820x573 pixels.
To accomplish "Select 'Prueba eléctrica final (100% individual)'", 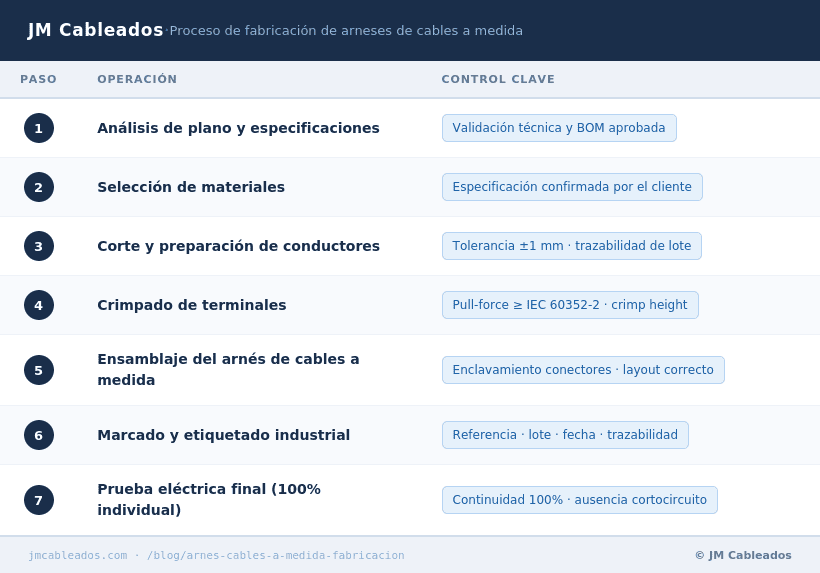I will (x=209, y=500).
